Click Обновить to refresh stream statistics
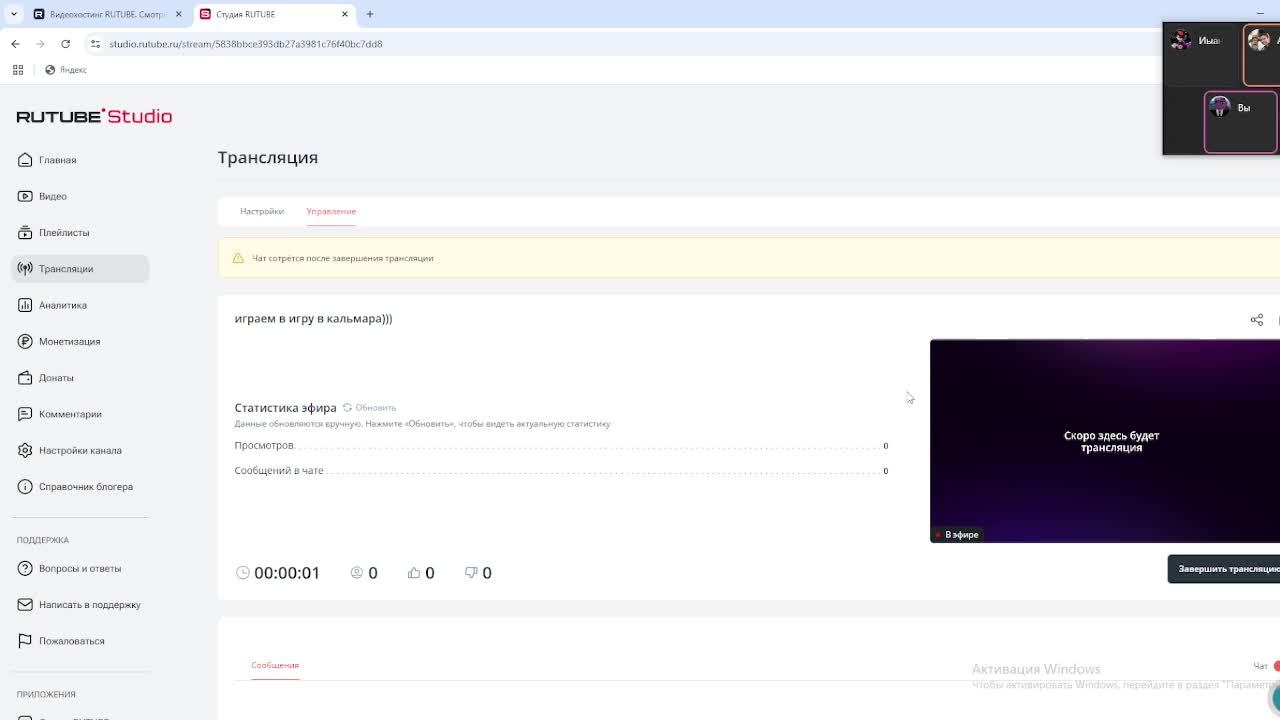 (x=369, y=408)
